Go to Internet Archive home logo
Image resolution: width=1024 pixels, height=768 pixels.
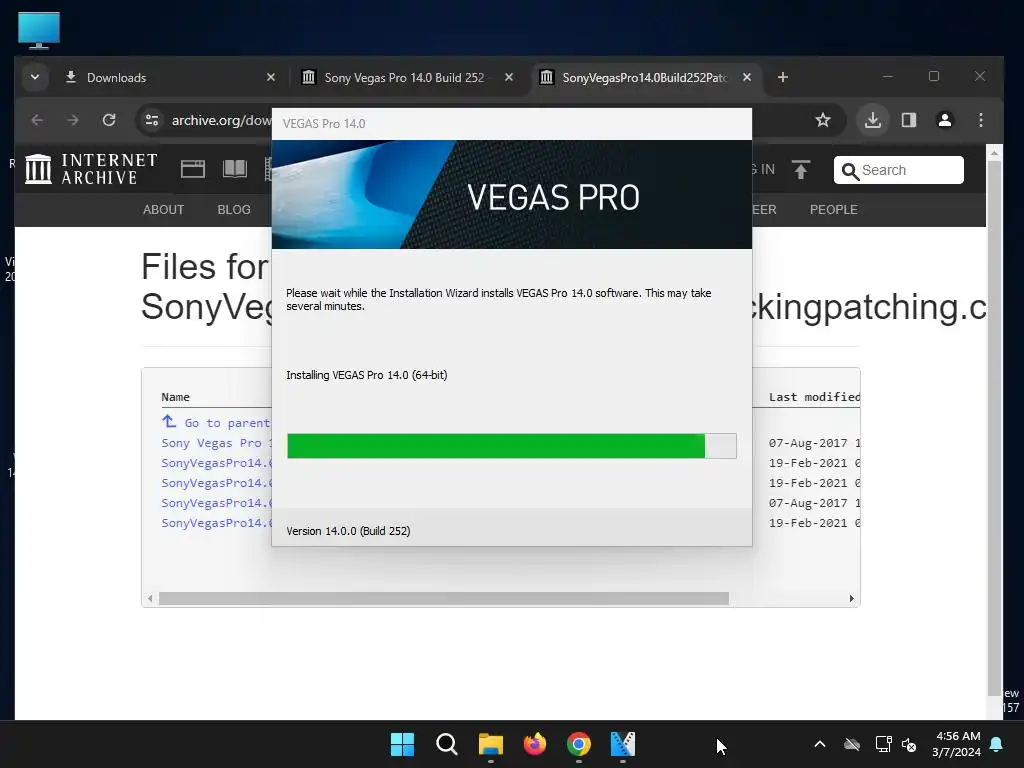tap(91, 168)
